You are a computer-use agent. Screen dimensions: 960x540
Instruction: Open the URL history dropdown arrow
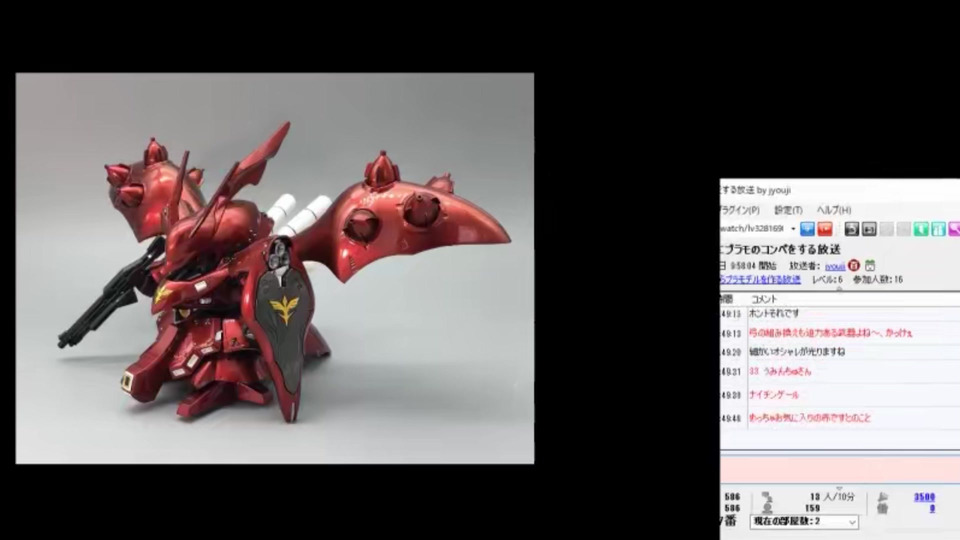(x=793, y=229)
